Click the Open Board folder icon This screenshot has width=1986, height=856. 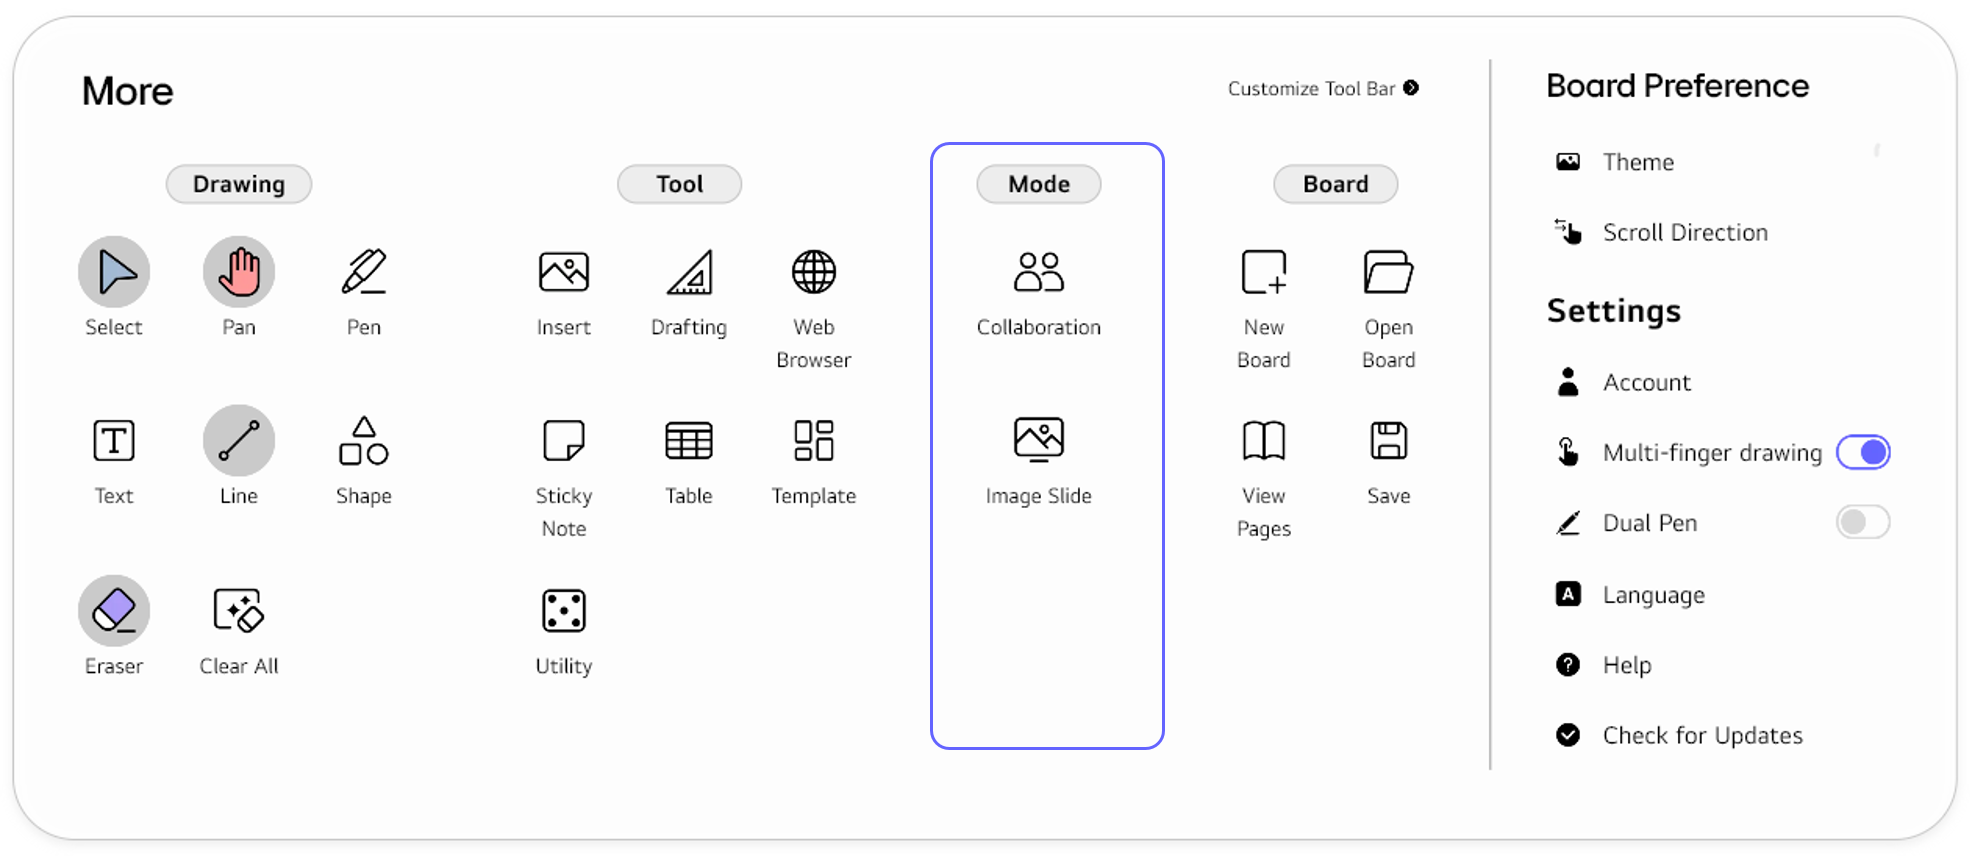(x=1389, y=272)
